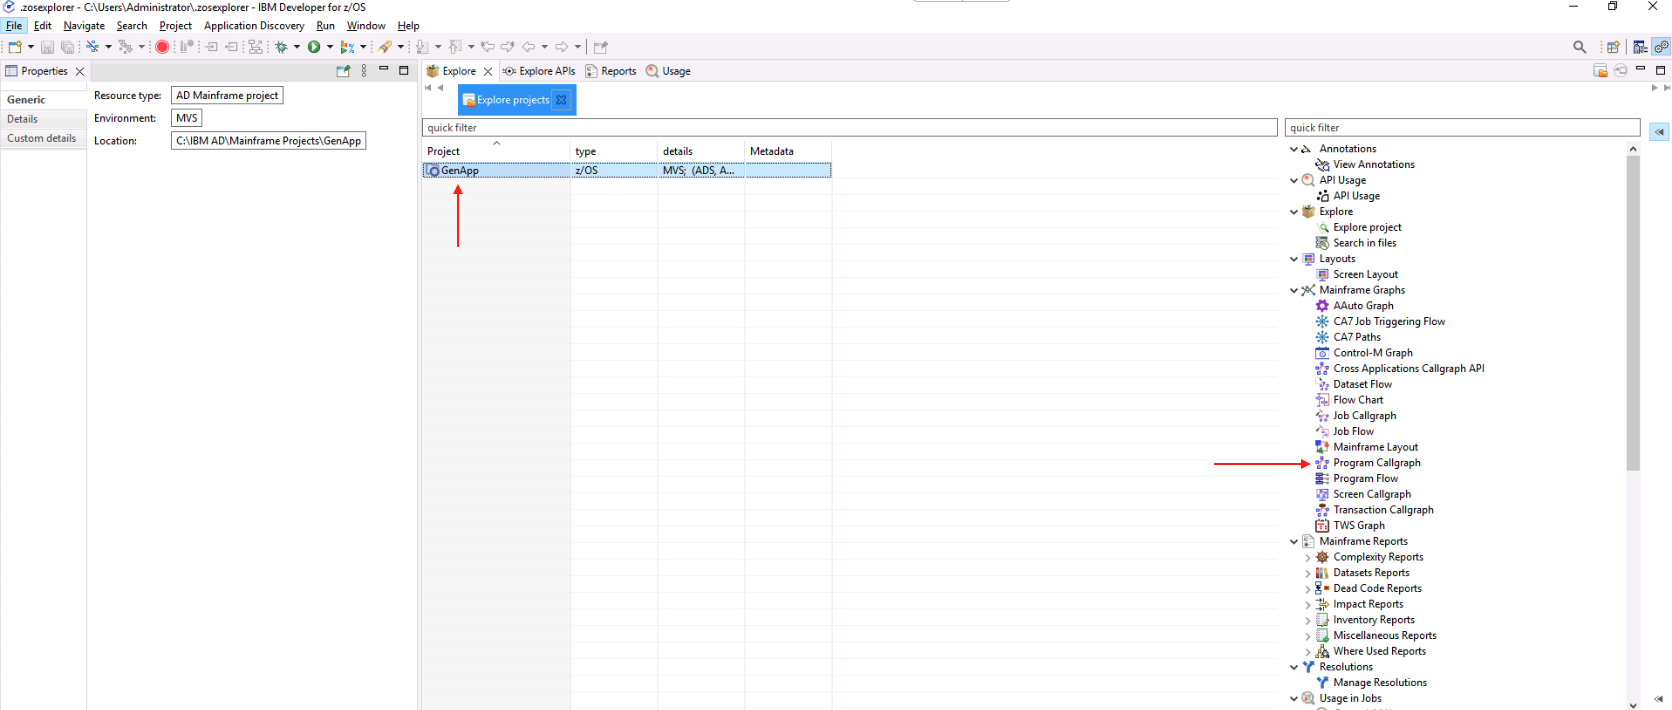Close the Explore projects tab
The width and height of the screenshot is (1672, 710).
[x=562, y=100]
